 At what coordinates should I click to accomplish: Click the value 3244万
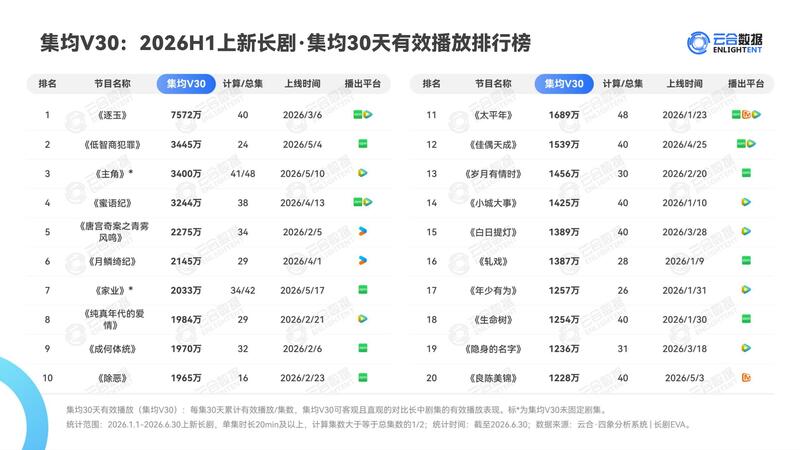pos(186,203)
